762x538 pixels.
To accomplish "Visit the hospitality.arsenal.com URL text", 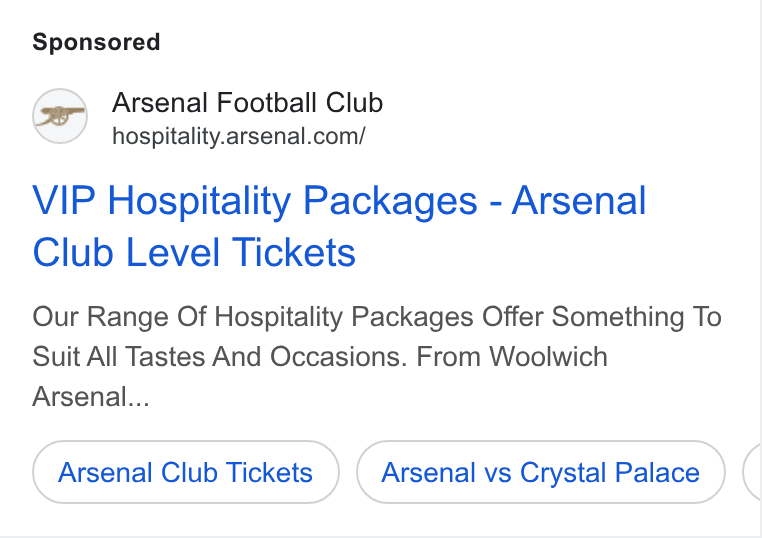I will click(238, 136).
